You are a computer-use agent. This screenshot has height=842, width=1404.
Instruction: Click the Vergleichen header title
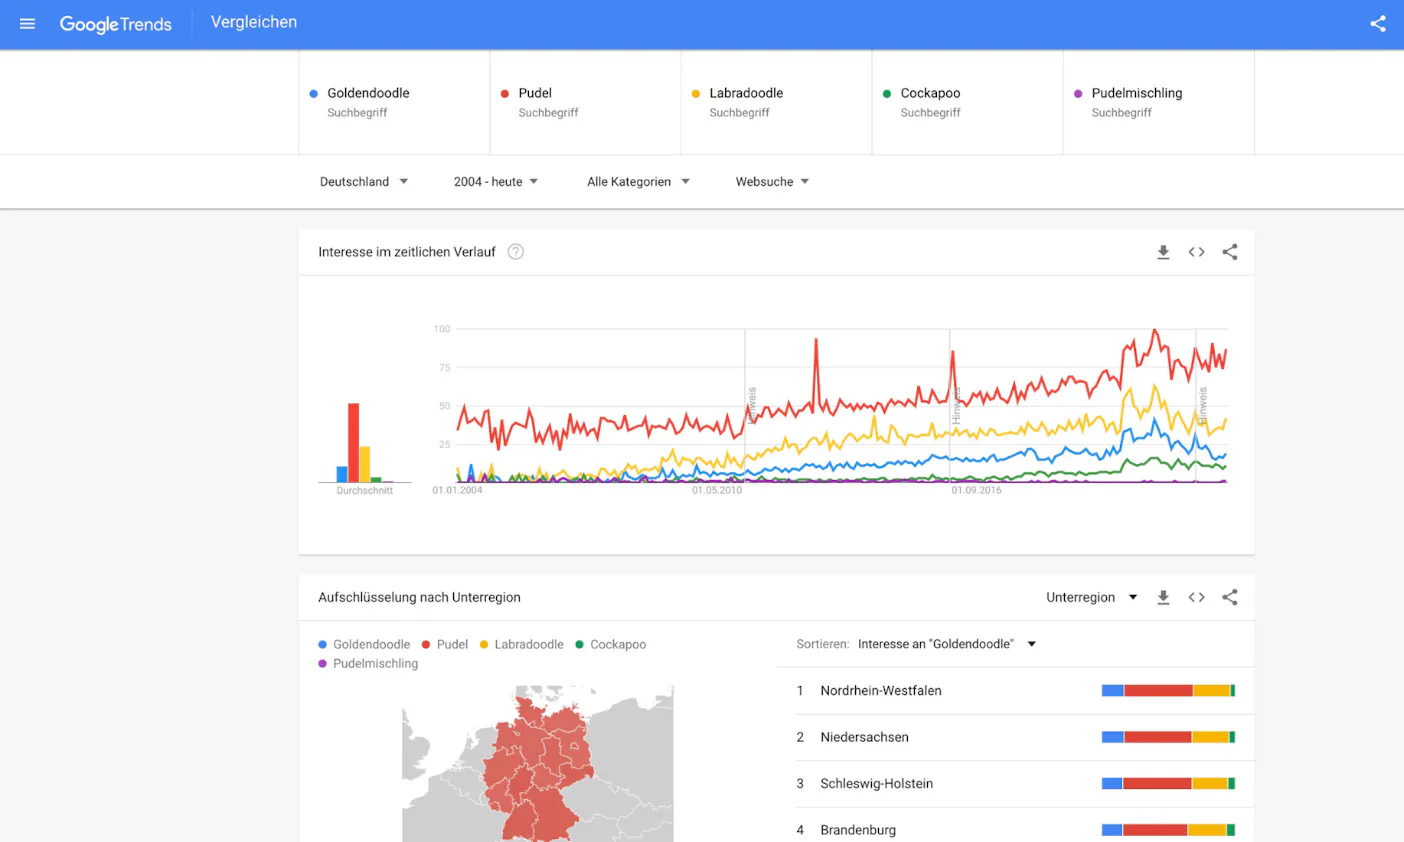[254, 22]
